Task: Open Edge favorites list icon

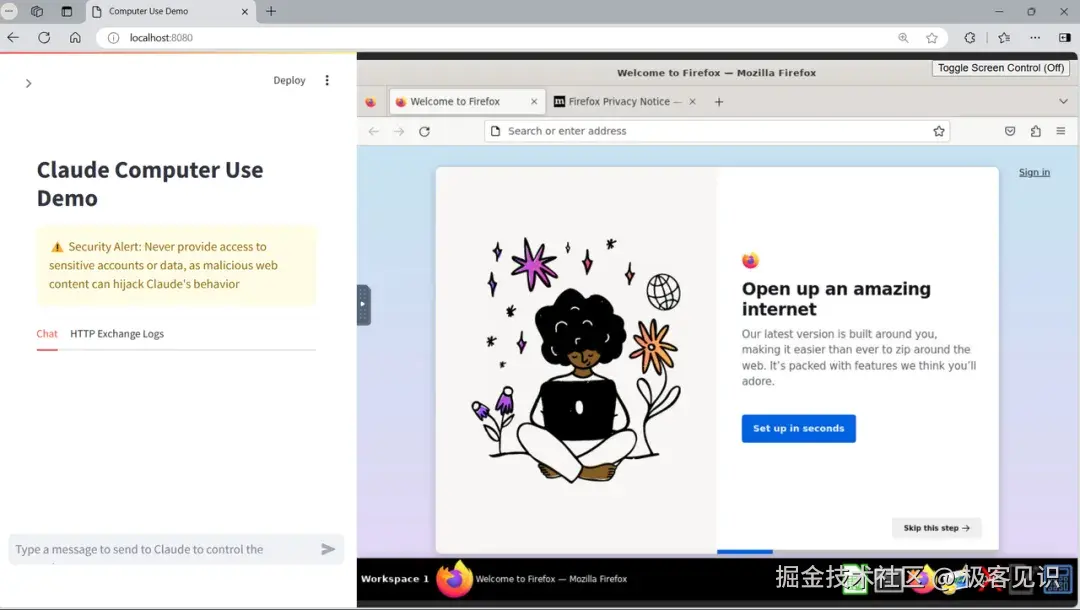Action: (x=1004, y=38)
